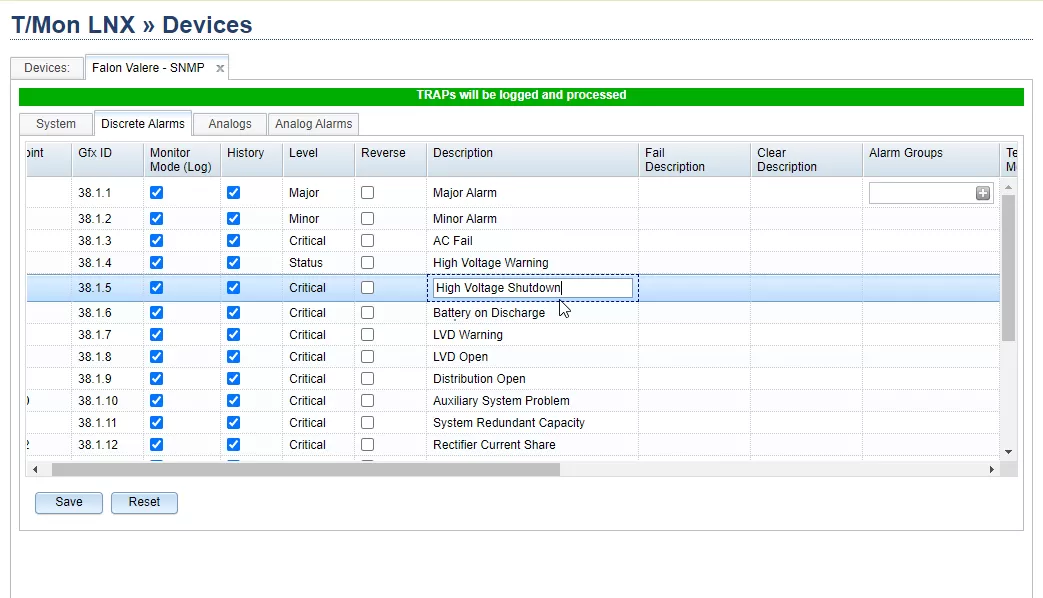
Task: Switch to the Analogs tab
Action: click(x=230, y=124)
